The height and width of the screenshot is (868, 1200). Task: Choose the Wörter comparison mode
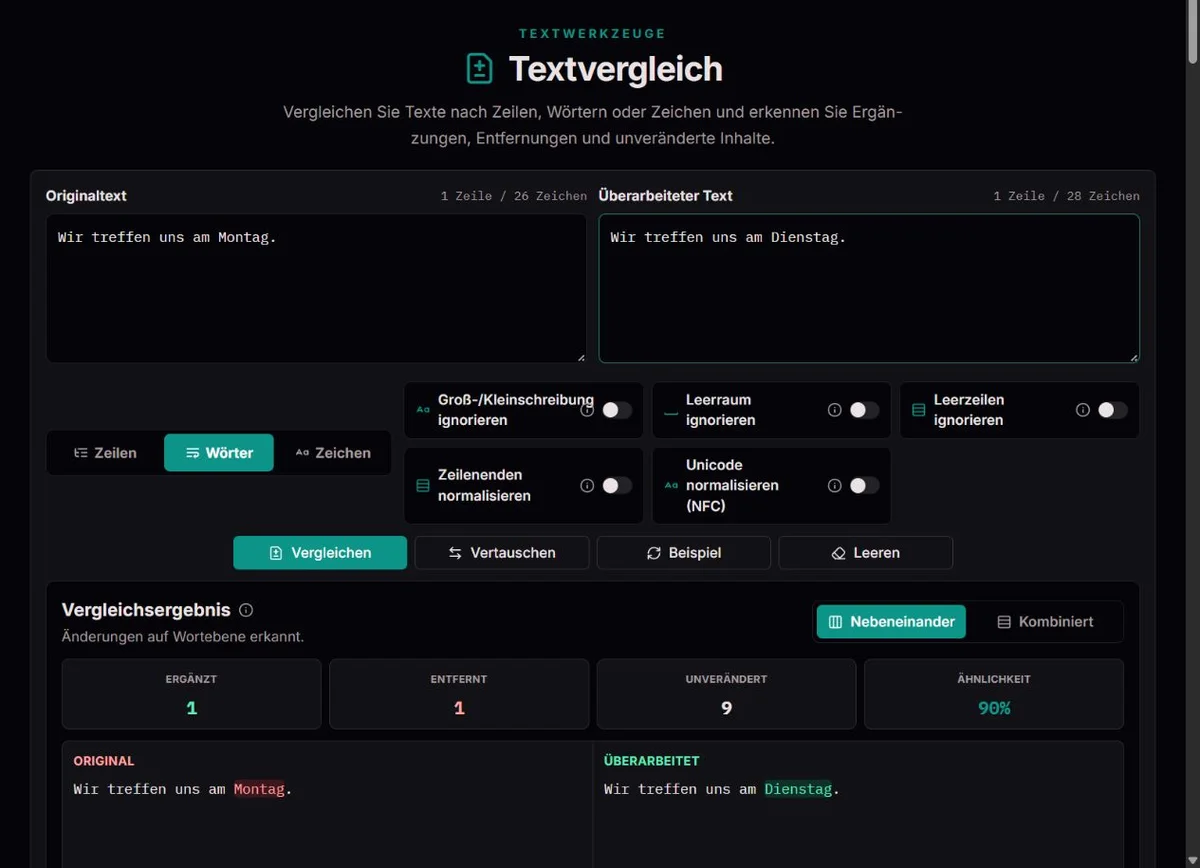coord(219,453)
